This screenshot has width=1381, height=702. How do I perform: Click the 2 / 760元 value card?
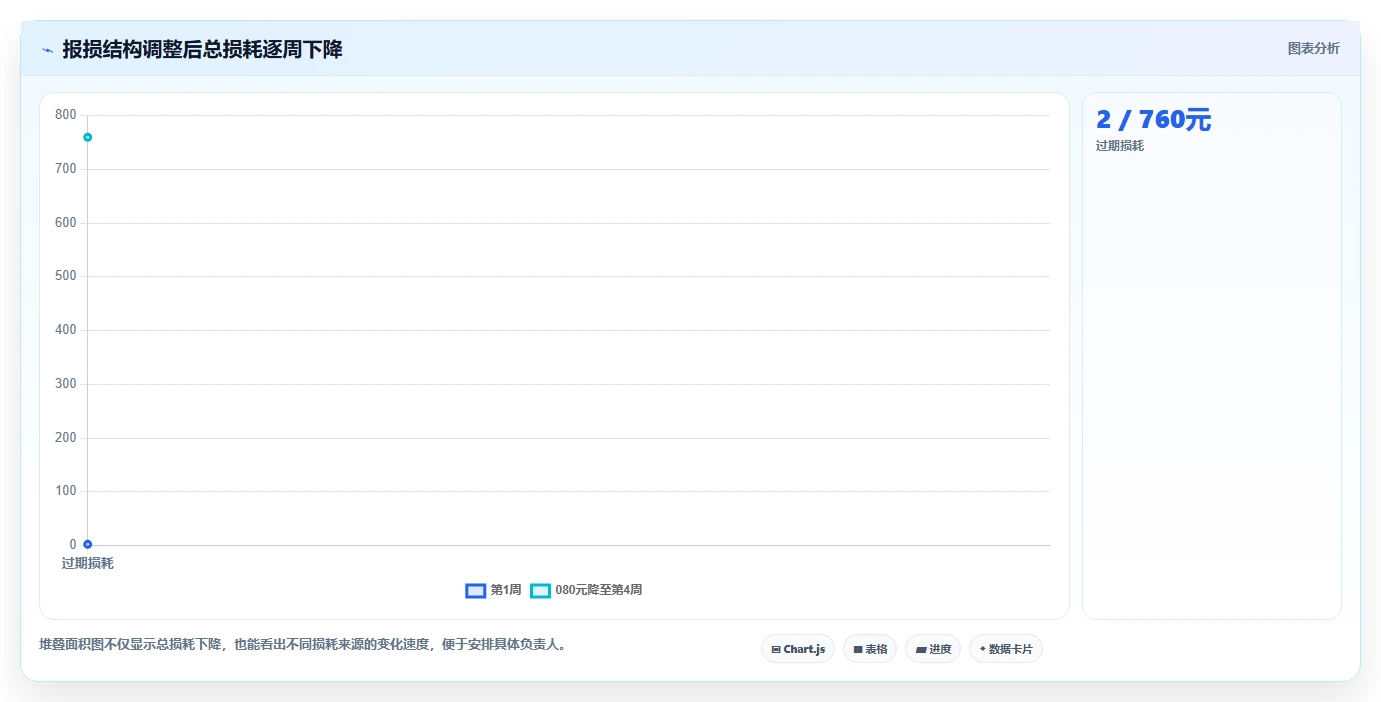(1153, 120)
